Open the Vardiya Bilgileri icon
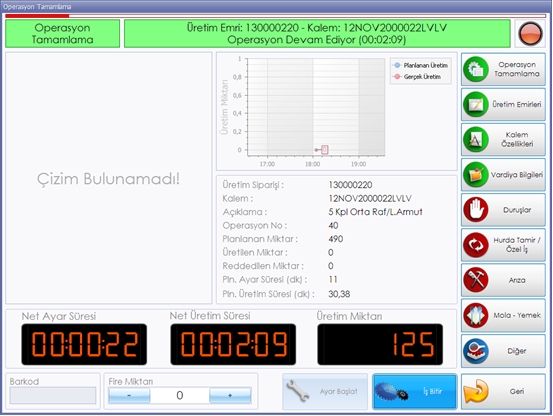The height and width of the screenshot is (416, 553). [476, 175]
